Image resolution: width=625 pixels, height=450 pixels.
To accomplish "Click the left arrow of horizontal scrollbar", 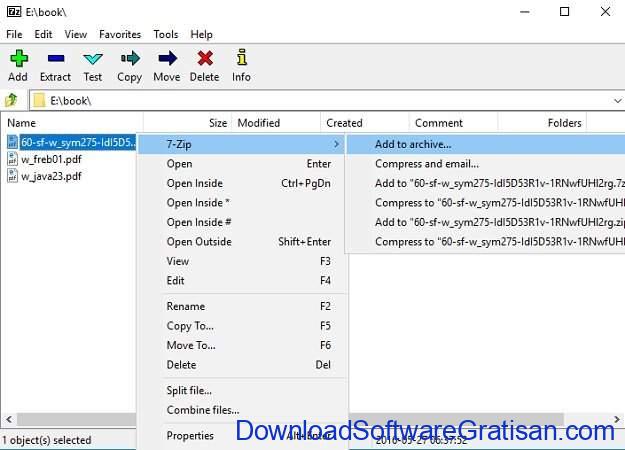I will [x=9, y=419].
